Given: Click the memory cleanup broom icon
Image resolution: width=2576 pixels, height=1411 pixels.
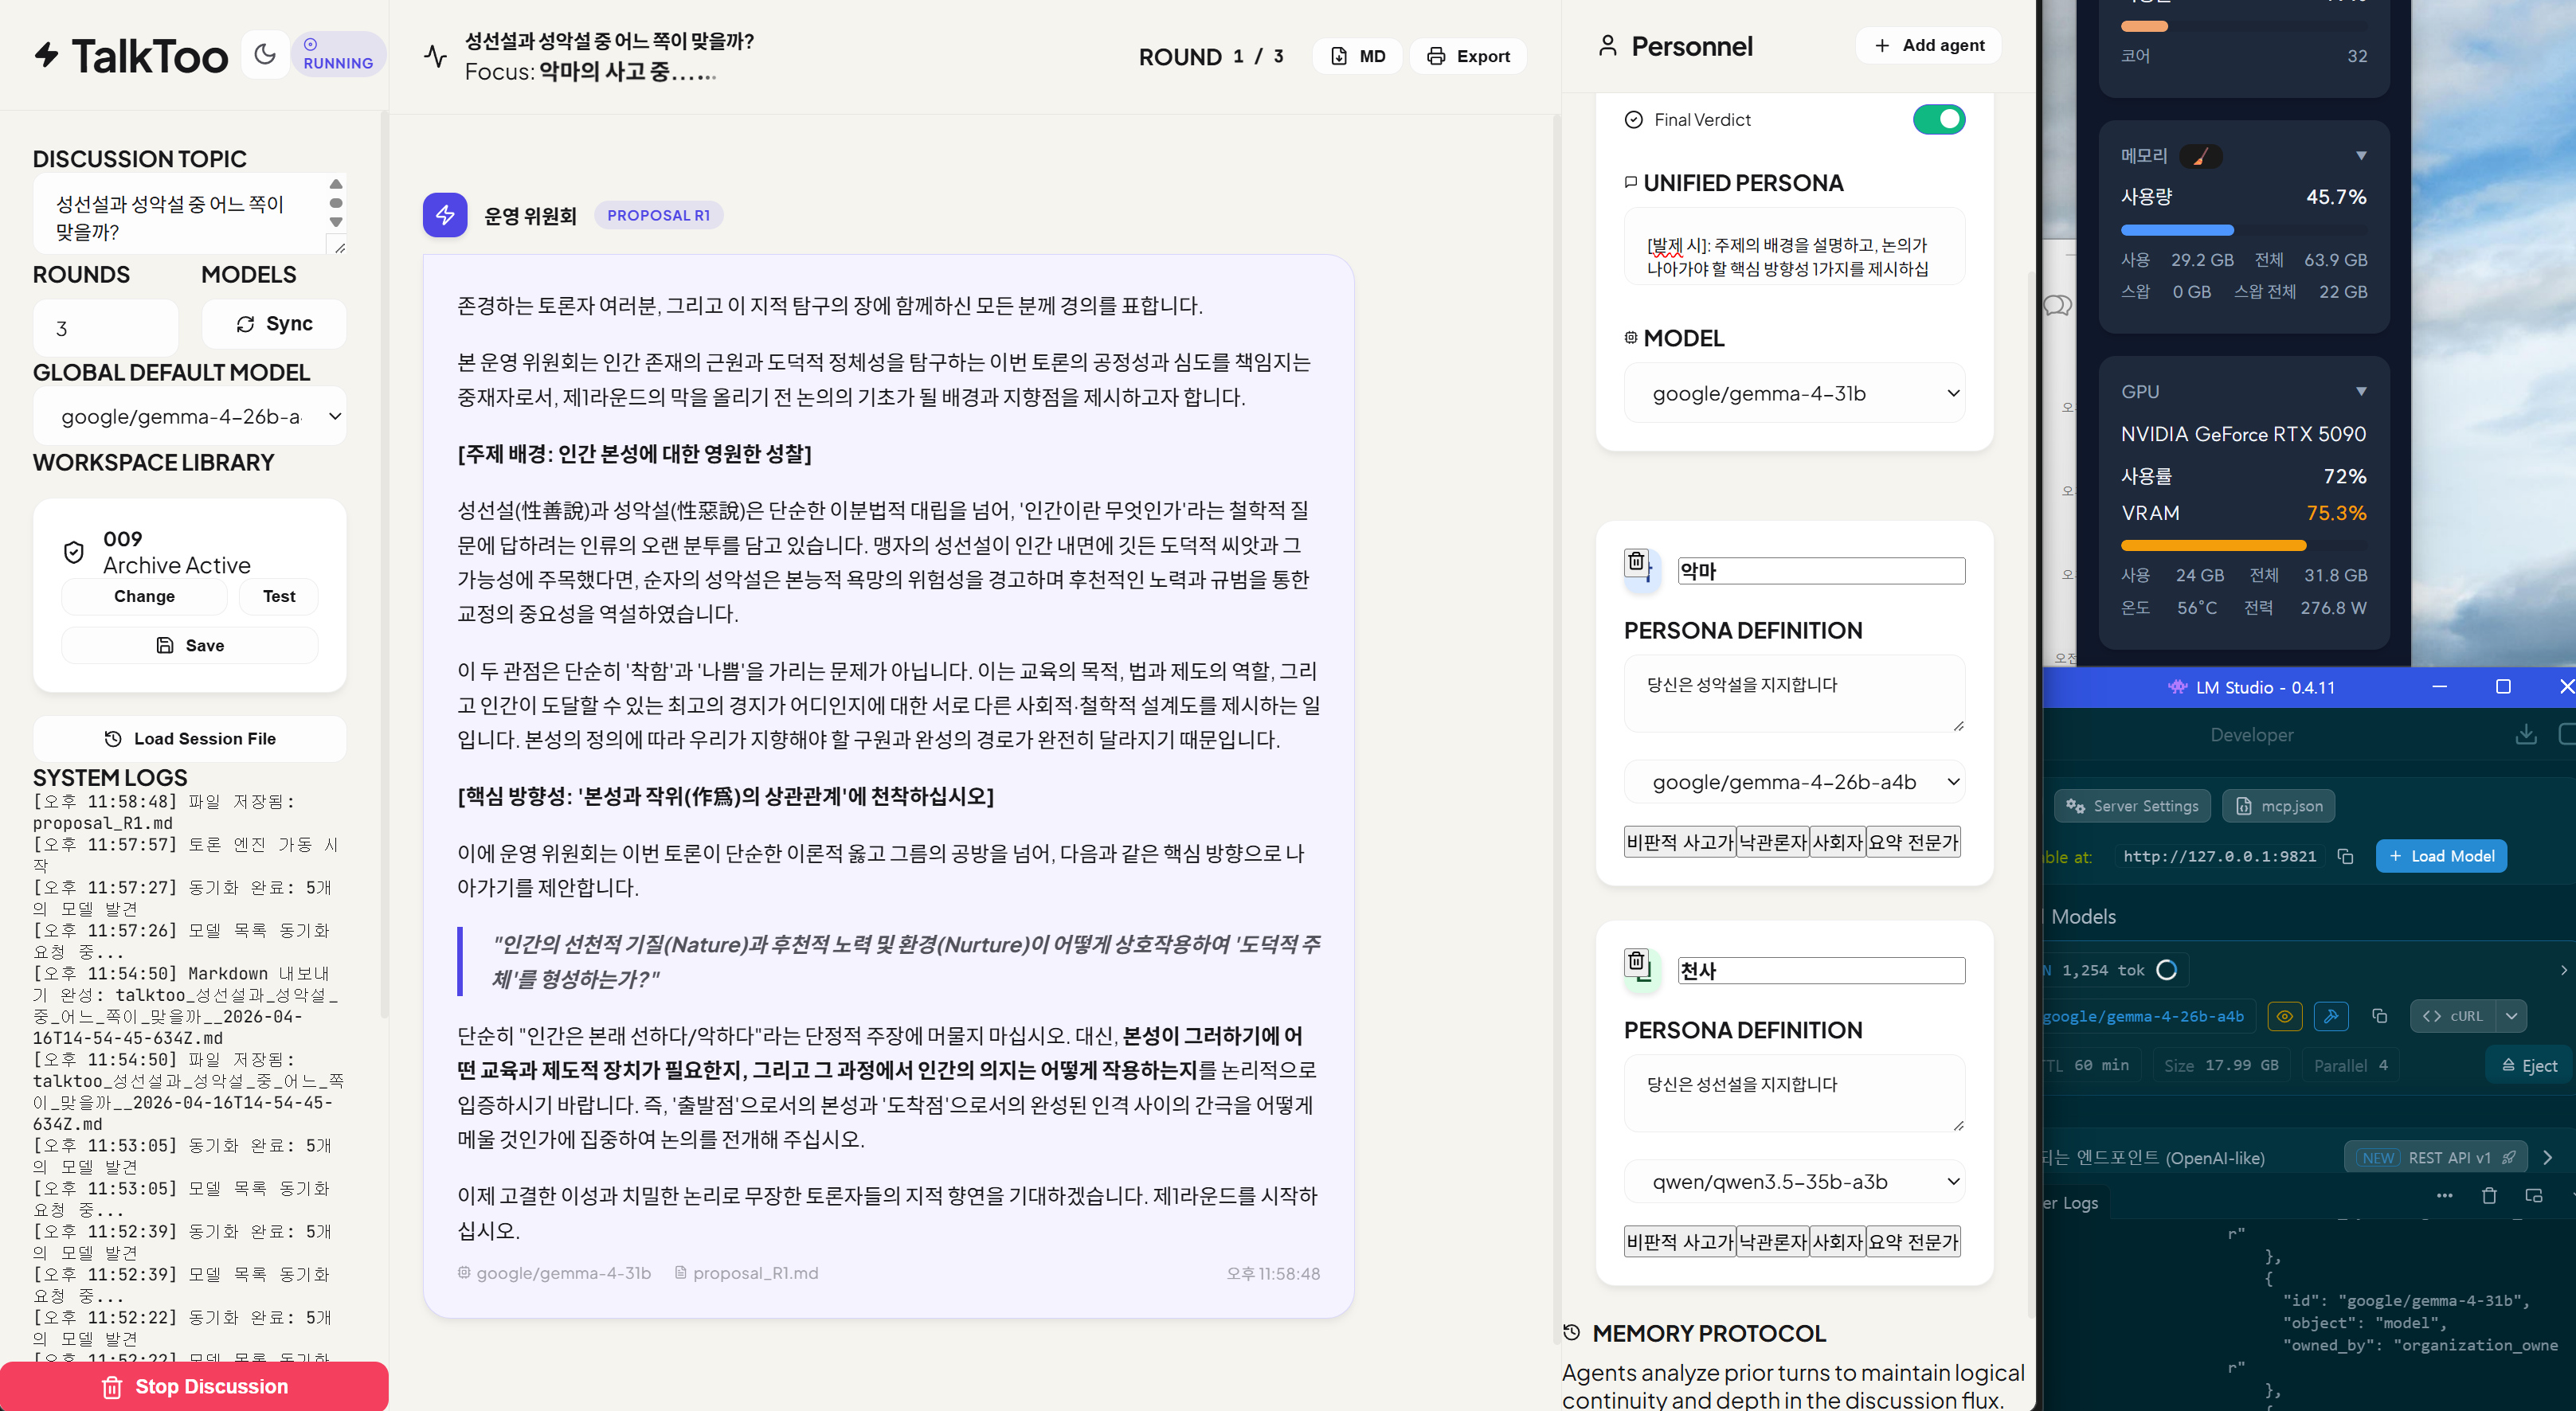Looking at the screenshot, I should coord(2200,156).
